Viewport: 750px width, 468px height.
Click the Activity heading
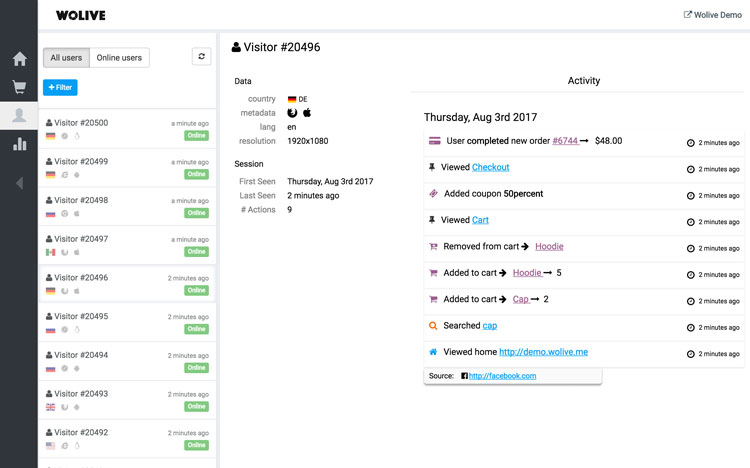(x=584, y=80)
